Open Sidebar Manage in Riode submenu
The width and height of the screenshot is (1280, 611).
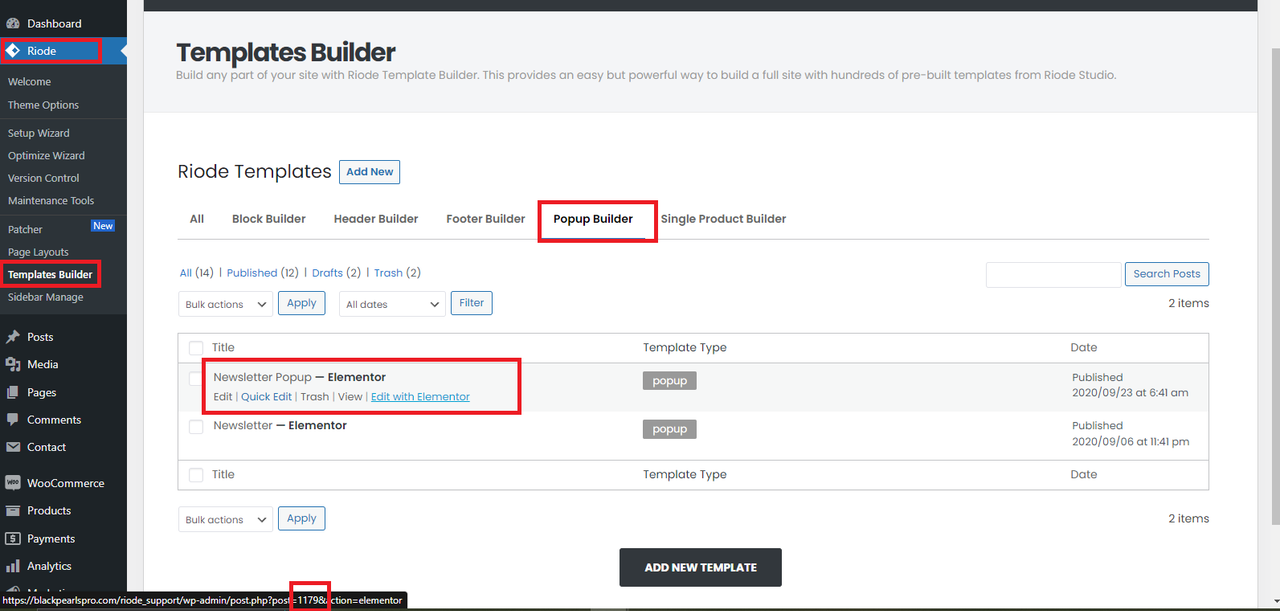pos(46,297)
